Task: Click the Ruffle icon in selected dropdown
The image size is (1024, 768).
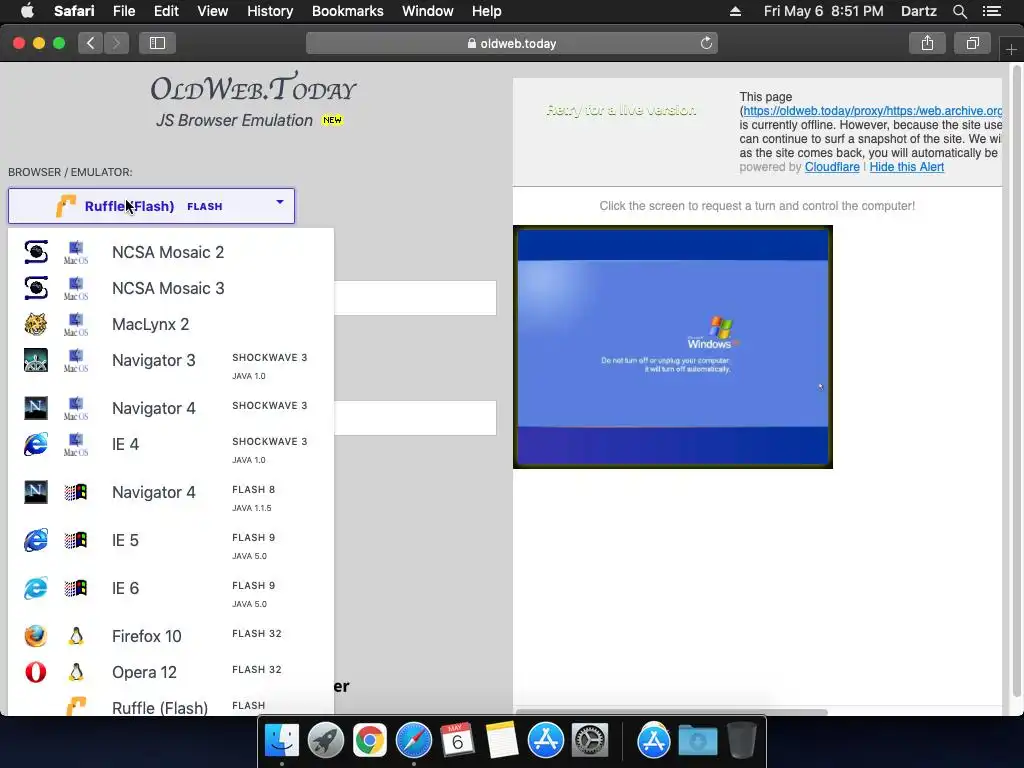Action: coord(66,206)
